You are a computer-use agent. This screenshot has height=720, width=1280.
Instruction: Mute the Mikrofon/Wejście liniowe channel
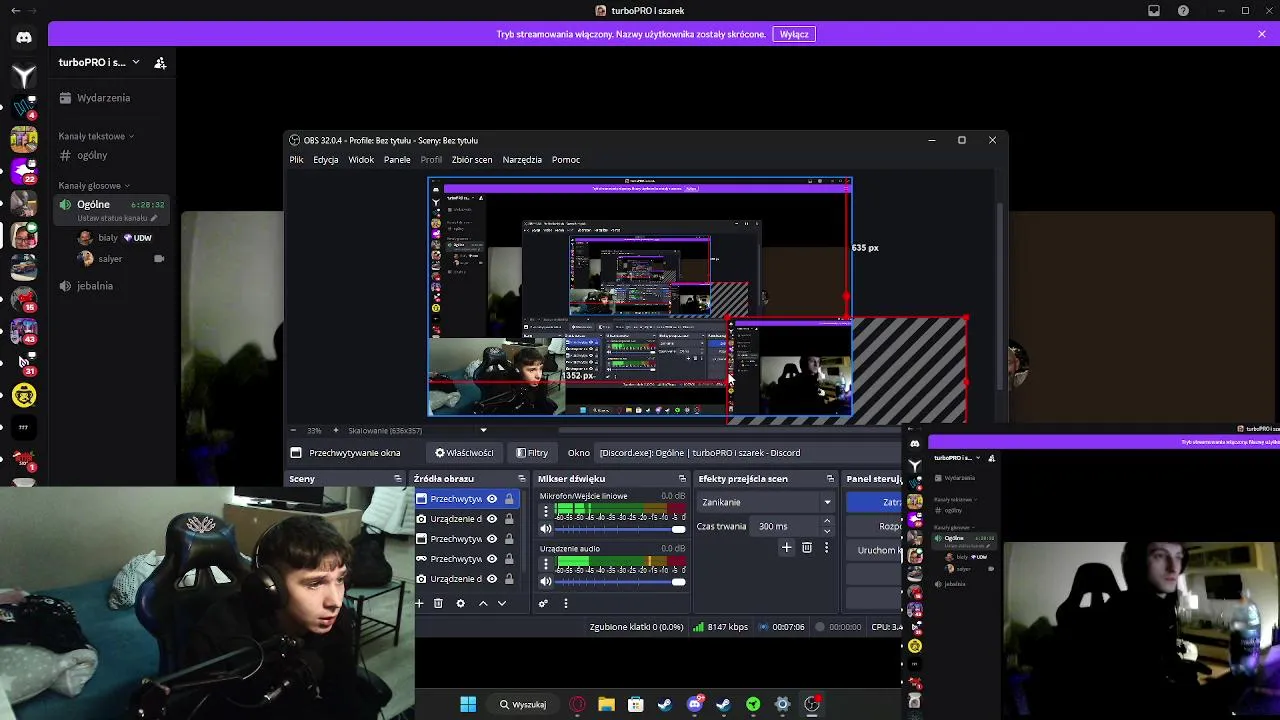(x=546, y=529)
